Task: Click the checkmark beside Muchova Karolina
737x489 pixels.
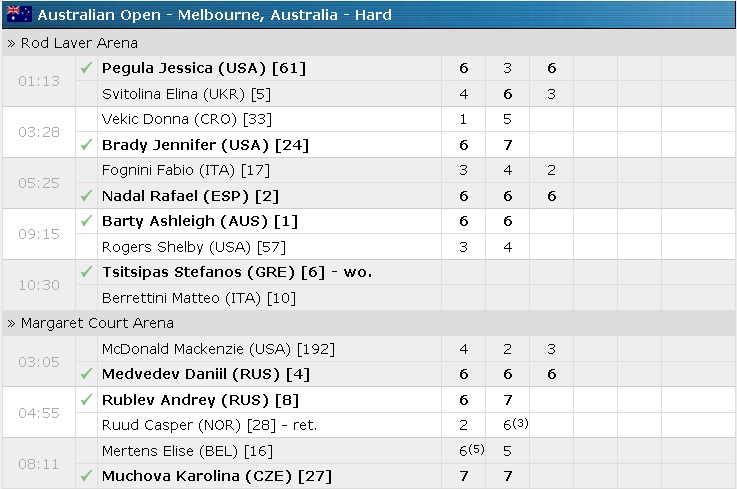Action: pos(87,476)
